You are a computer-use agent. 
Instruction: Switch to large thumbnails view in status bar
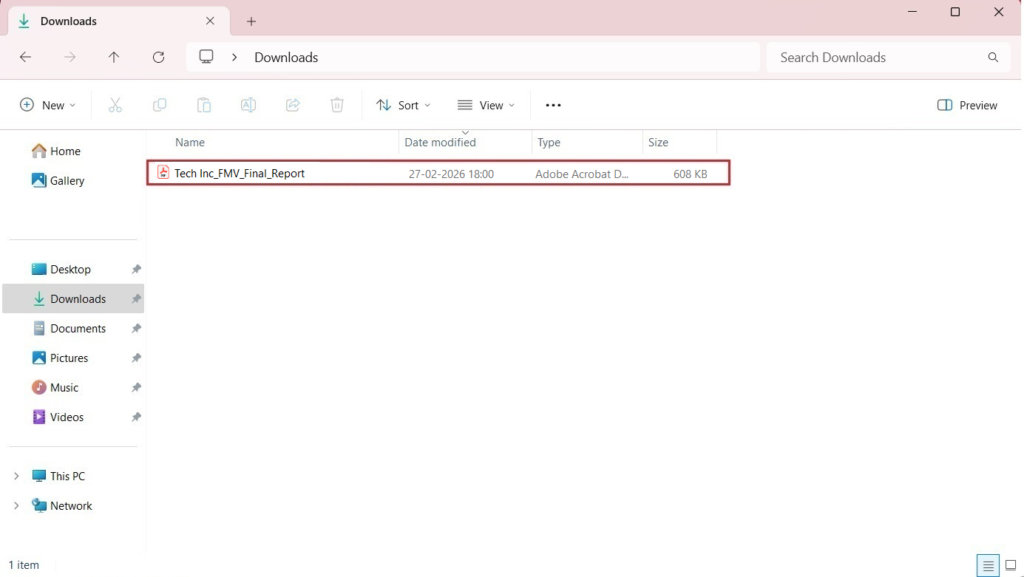click(x=1010, y=565)
